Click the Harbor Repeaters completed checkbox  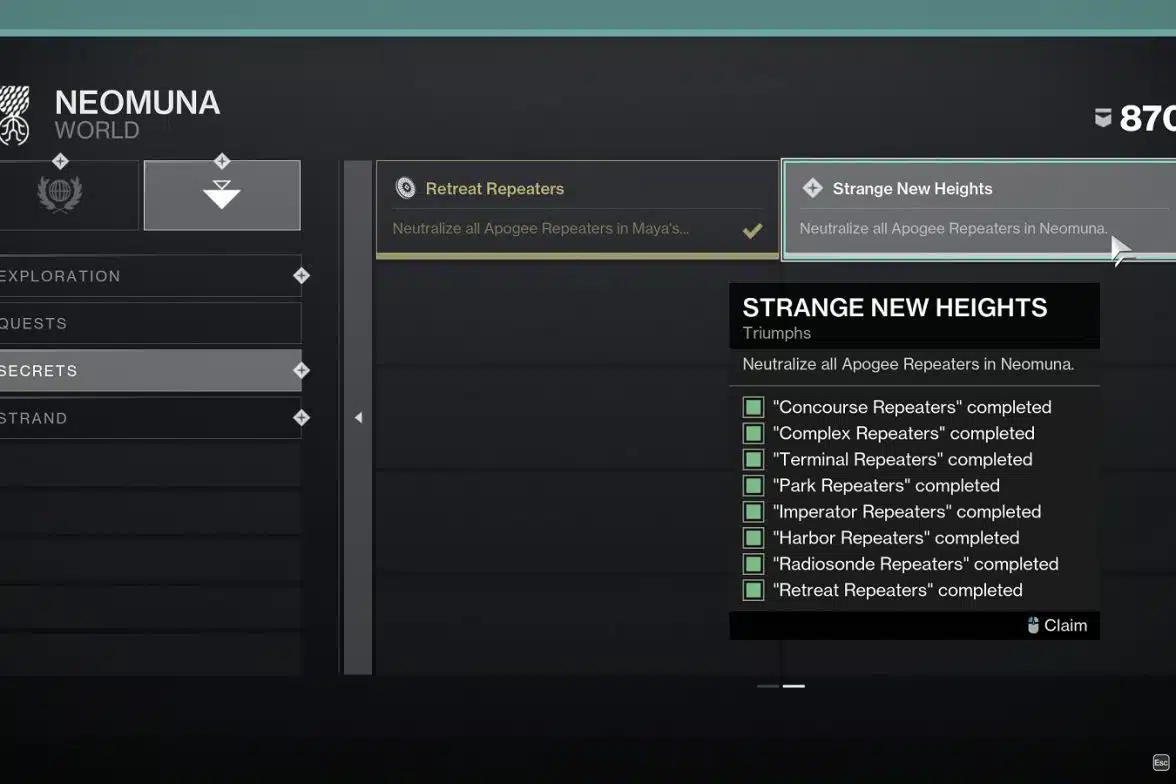(x=753, y=538)
